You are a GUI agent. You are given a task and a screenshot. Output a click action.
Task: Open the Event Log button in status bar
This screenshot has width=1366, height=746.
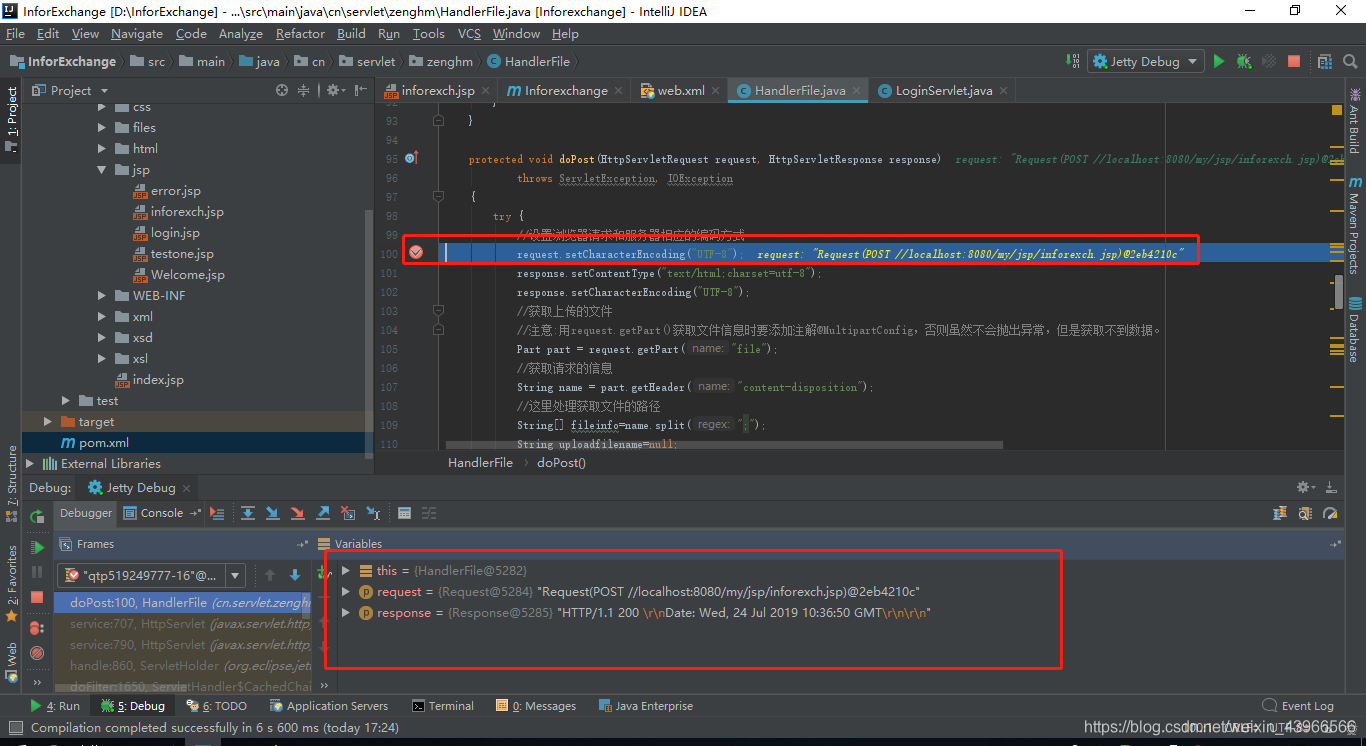[x=1299, y=706]
